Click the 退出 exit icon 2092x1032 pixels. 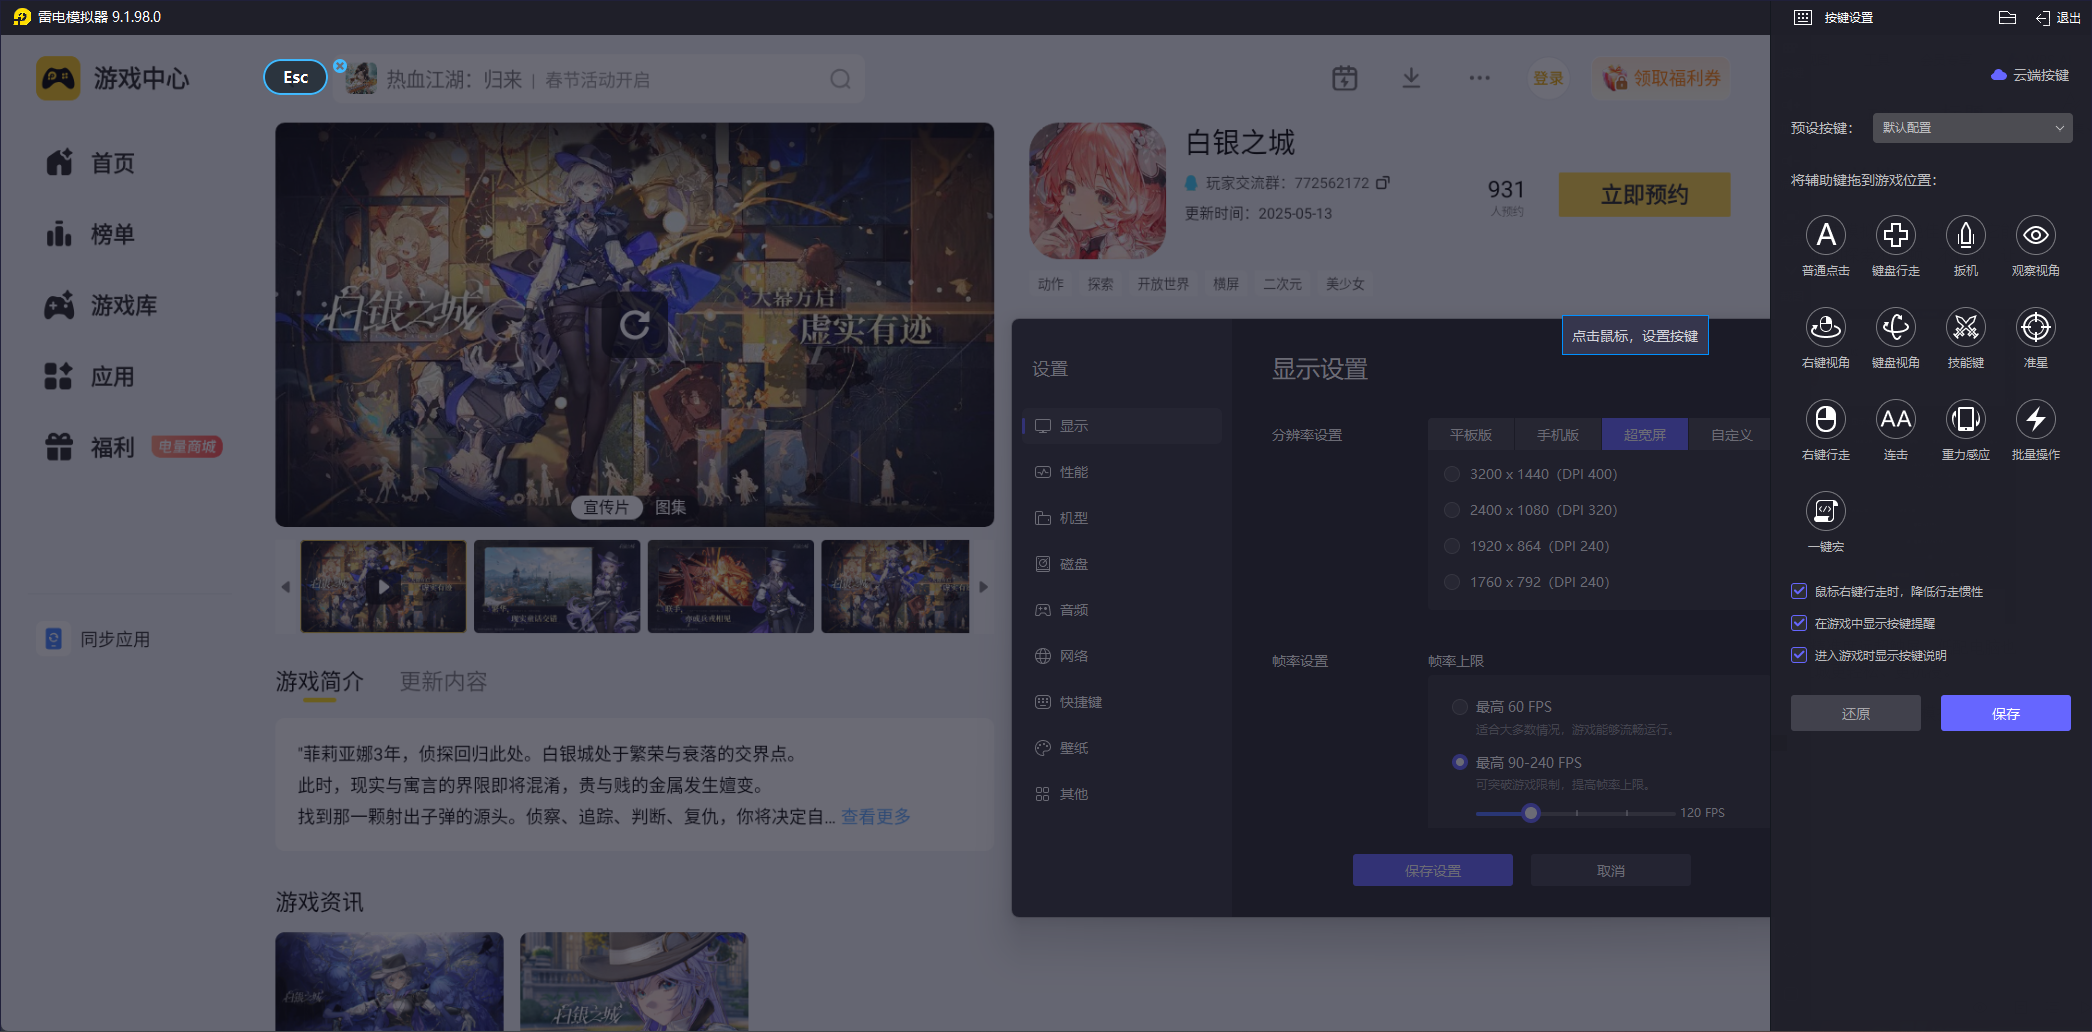pyautogui.click(x=2058, y=18)
